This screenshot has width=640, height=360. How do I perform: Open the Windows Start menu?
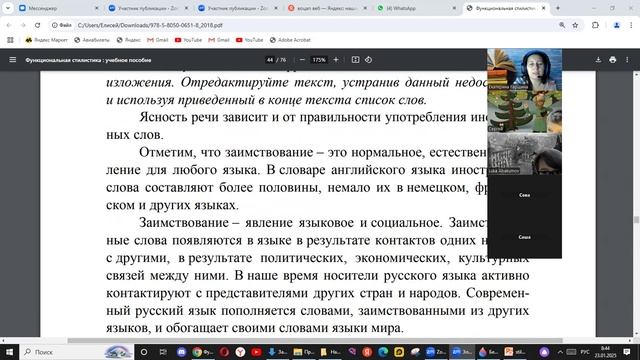coord(9,352)
